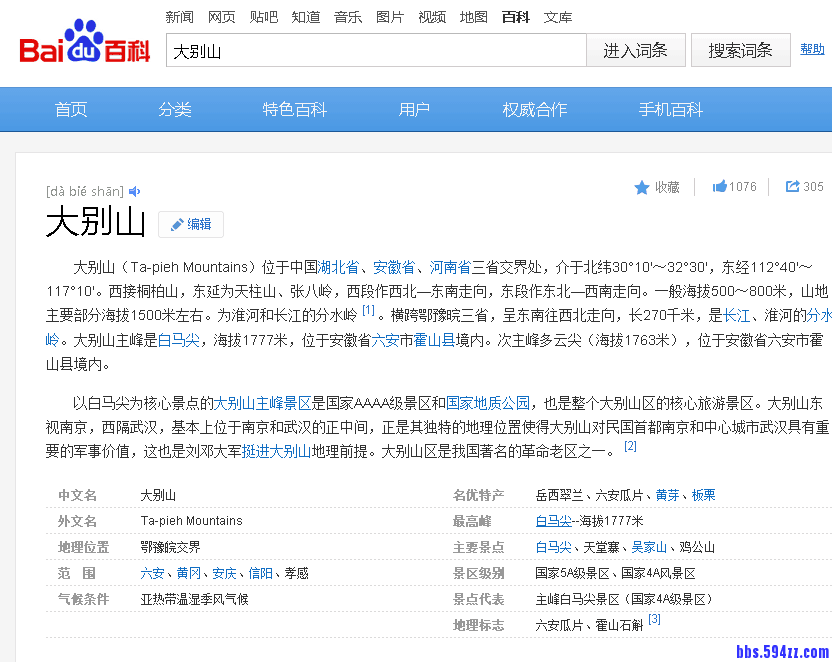Screen dimensions: 832x662
Task: Switch to the 图片 search category
Action: tap(390, 17)
